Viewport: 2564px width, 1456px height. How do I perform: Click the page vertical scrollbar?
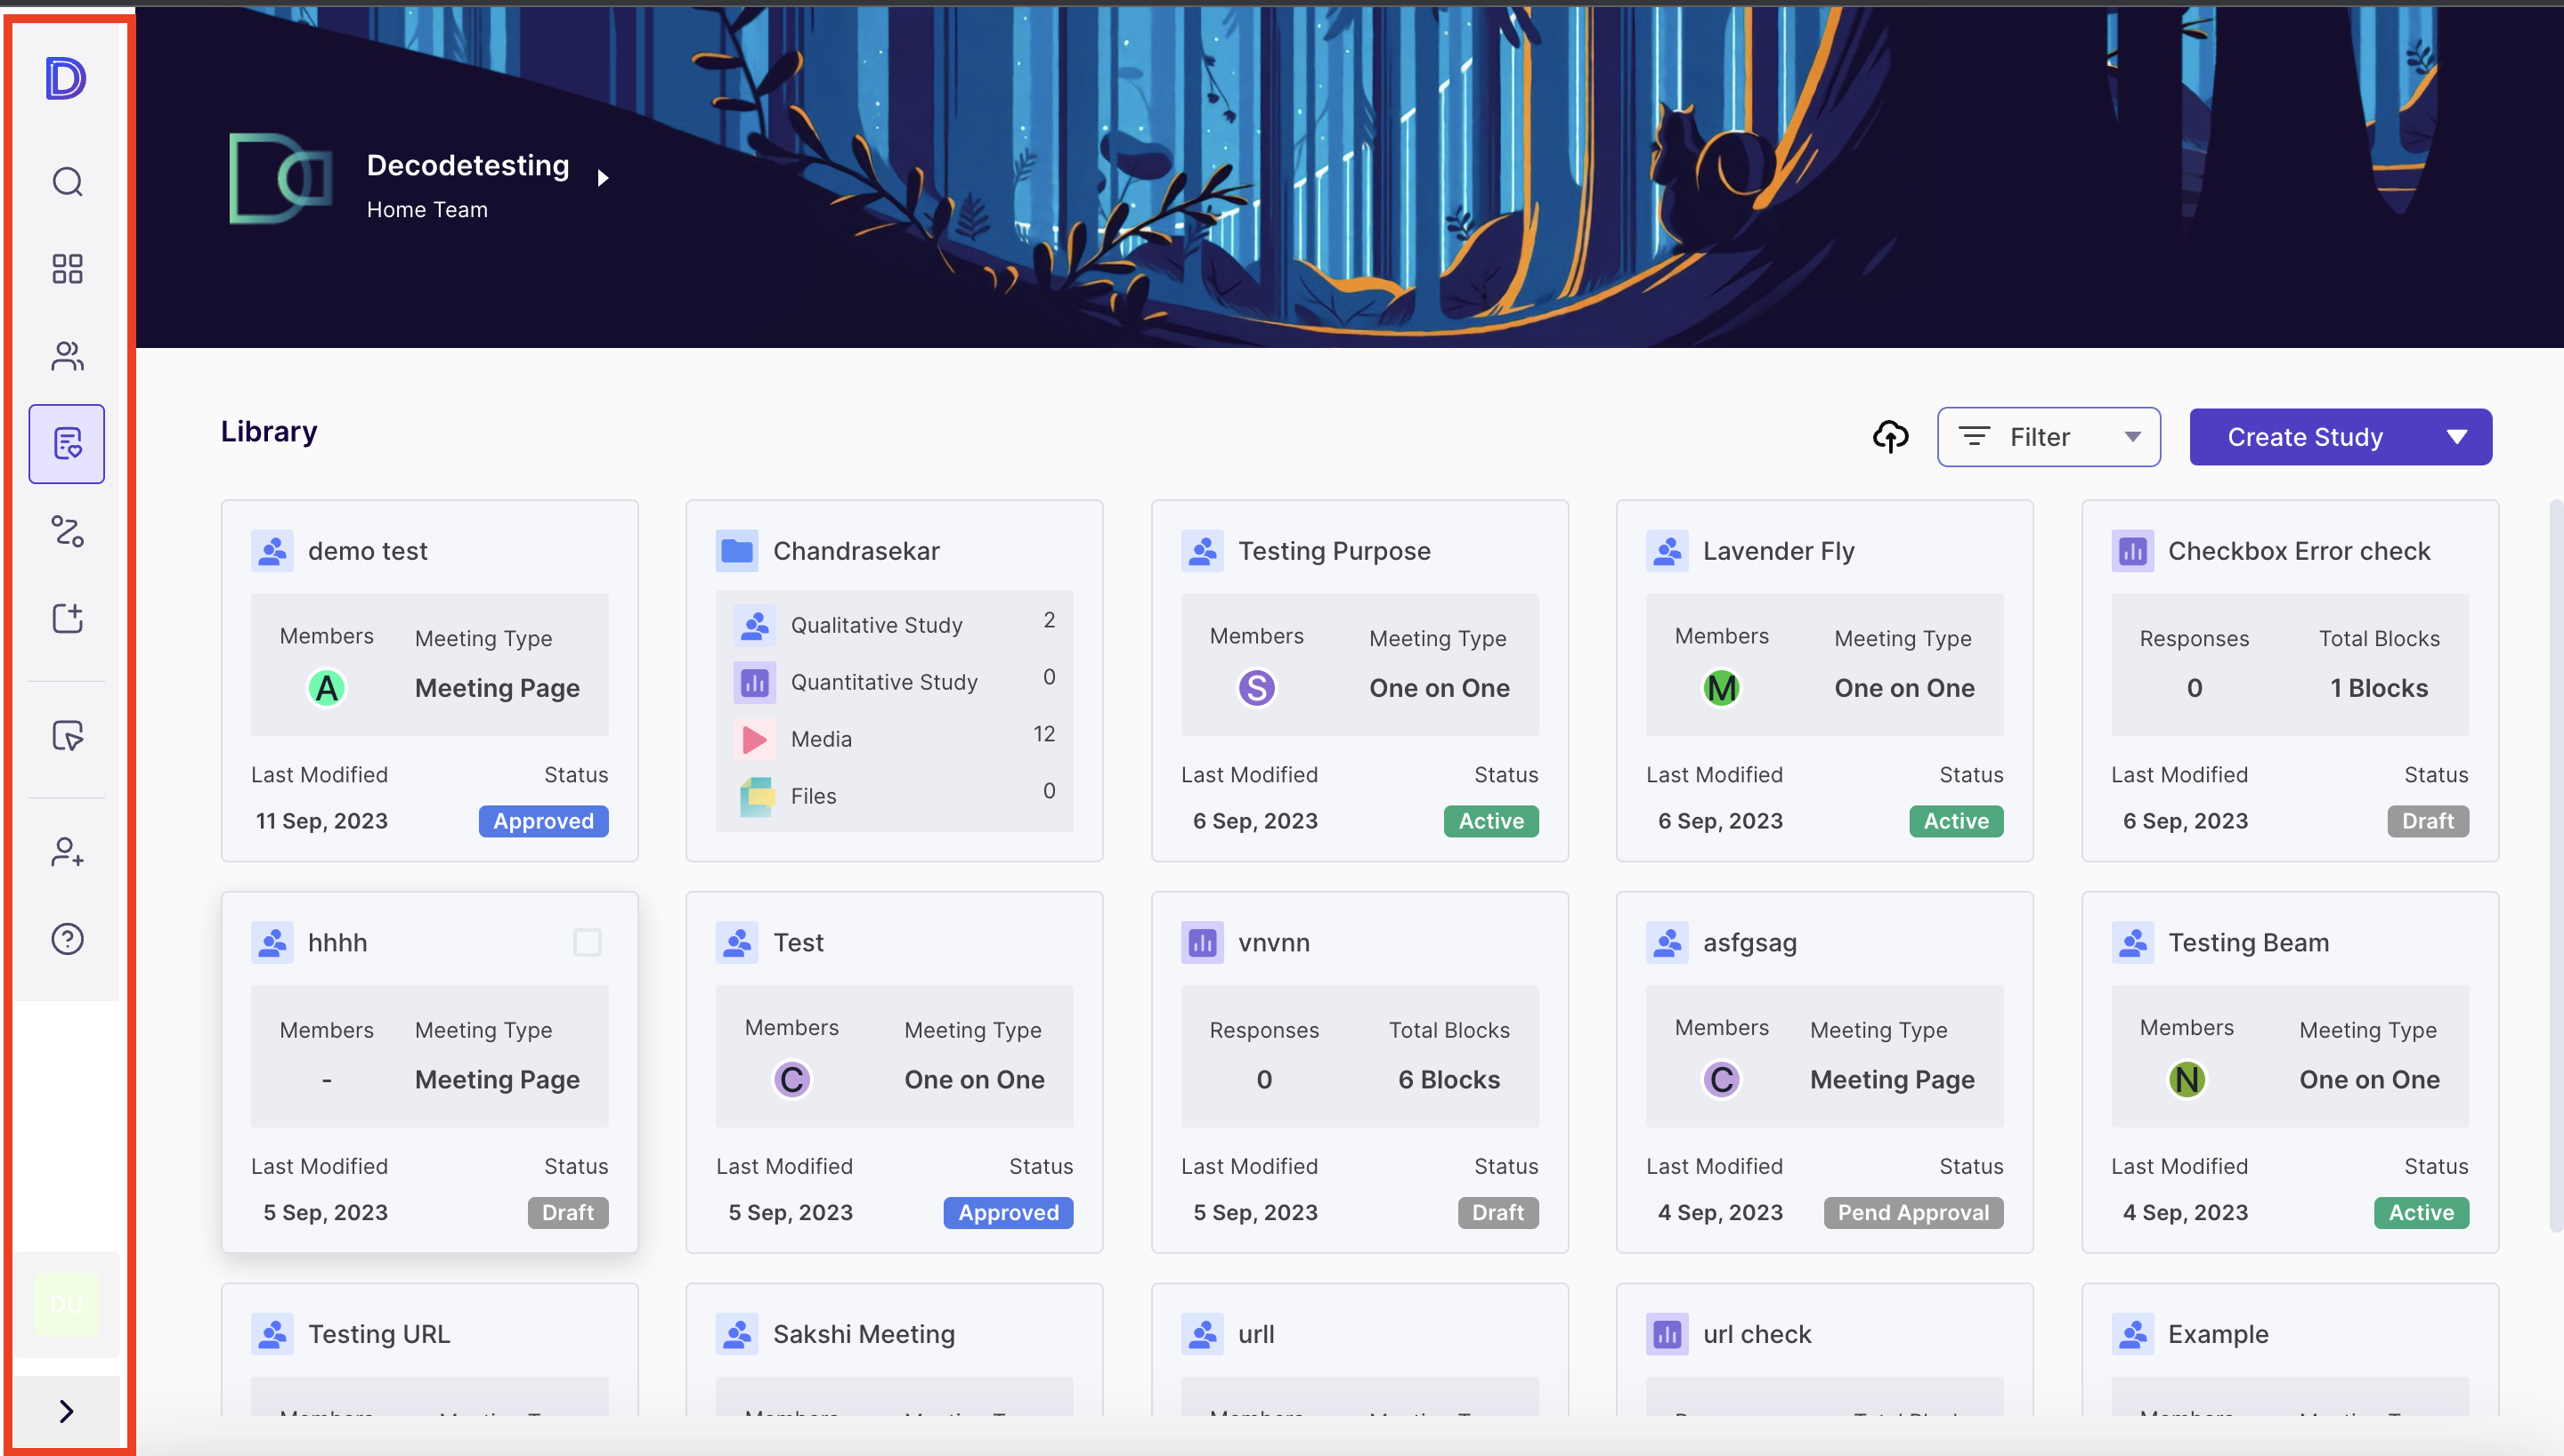point(2556,865)
